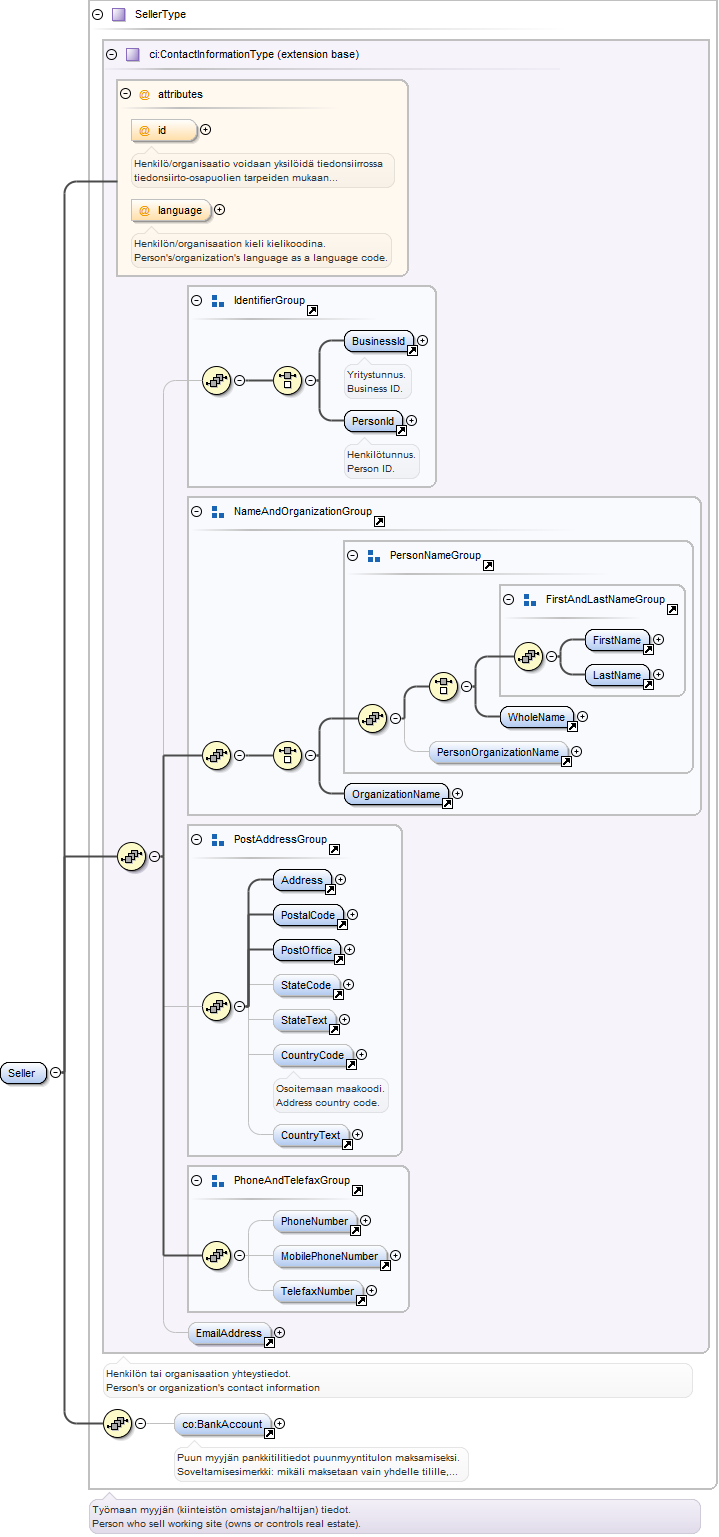Click PersonNameGroup choice compositor icon
The image size is (719, 1537).
pos(444,686)
